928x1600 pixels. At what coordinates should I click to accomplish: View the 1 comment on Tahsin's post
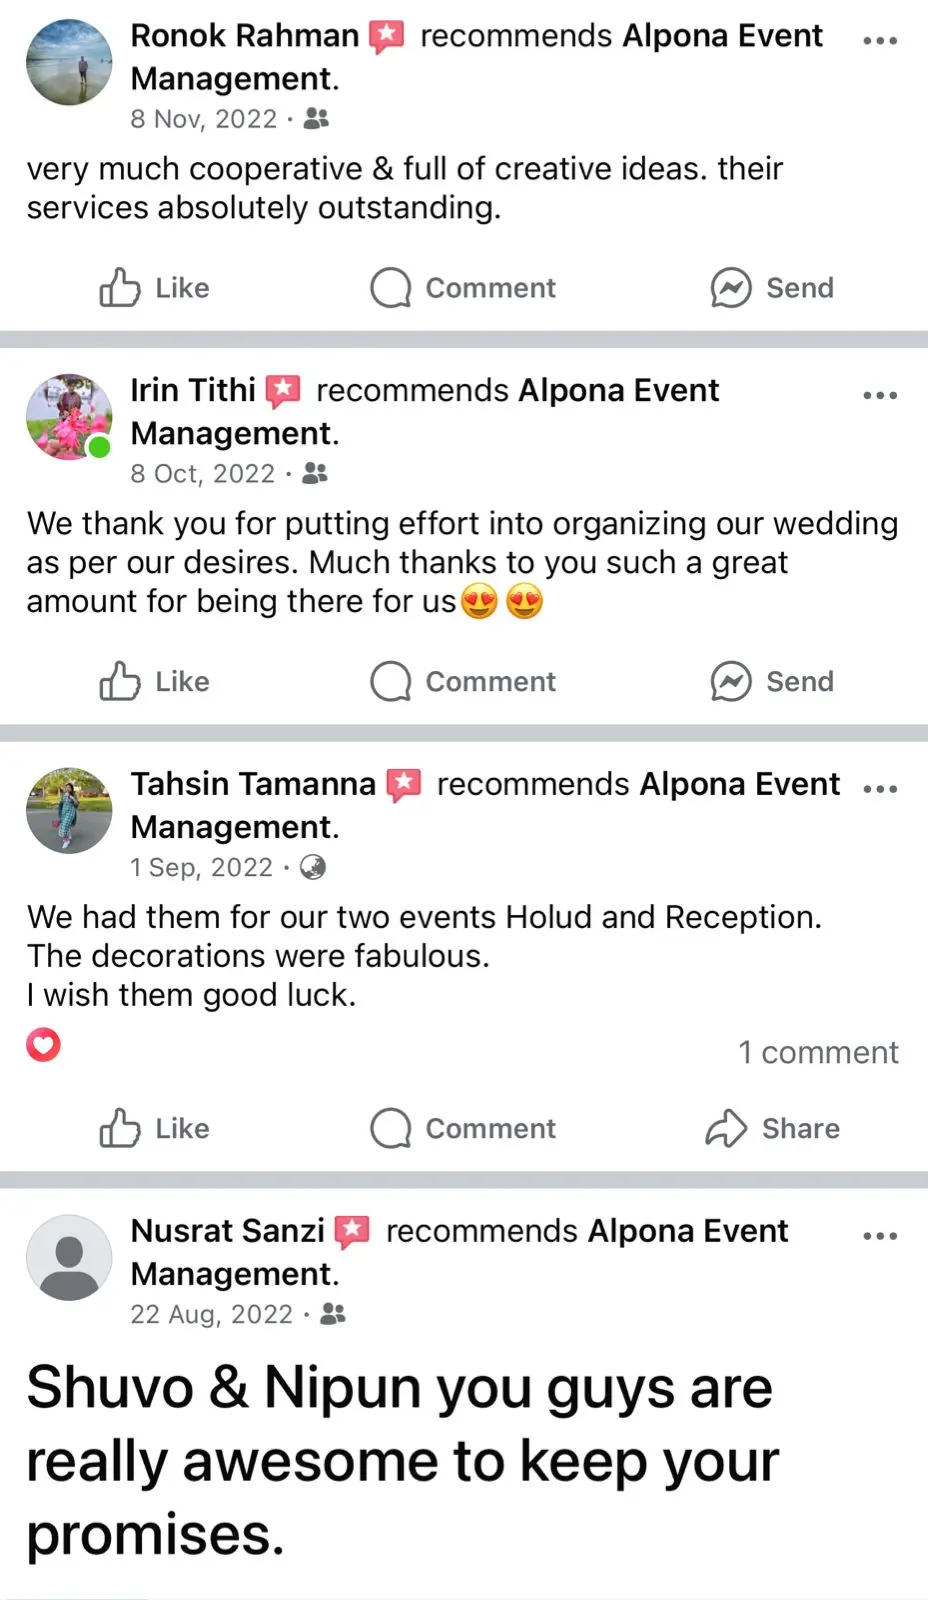818,1052
